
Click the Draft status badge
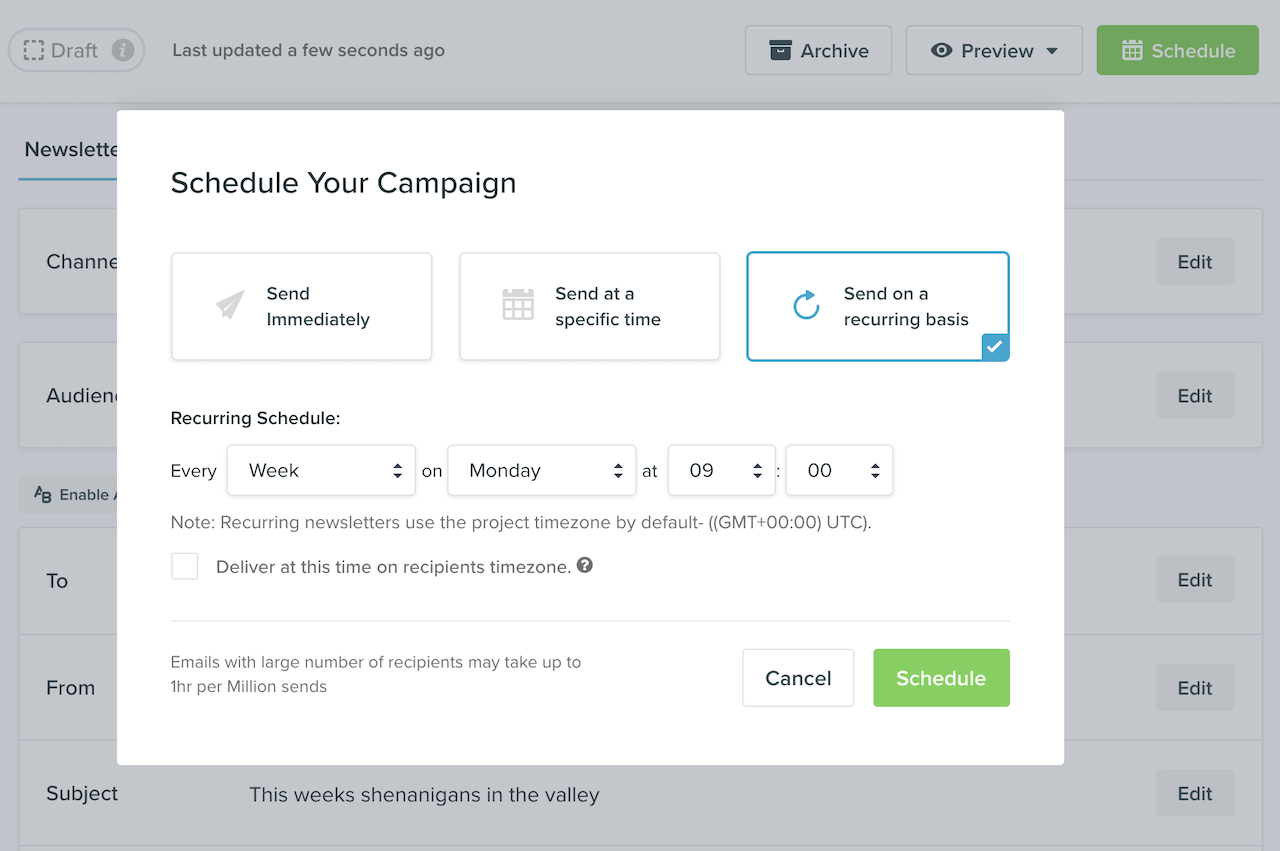(76, 49)
